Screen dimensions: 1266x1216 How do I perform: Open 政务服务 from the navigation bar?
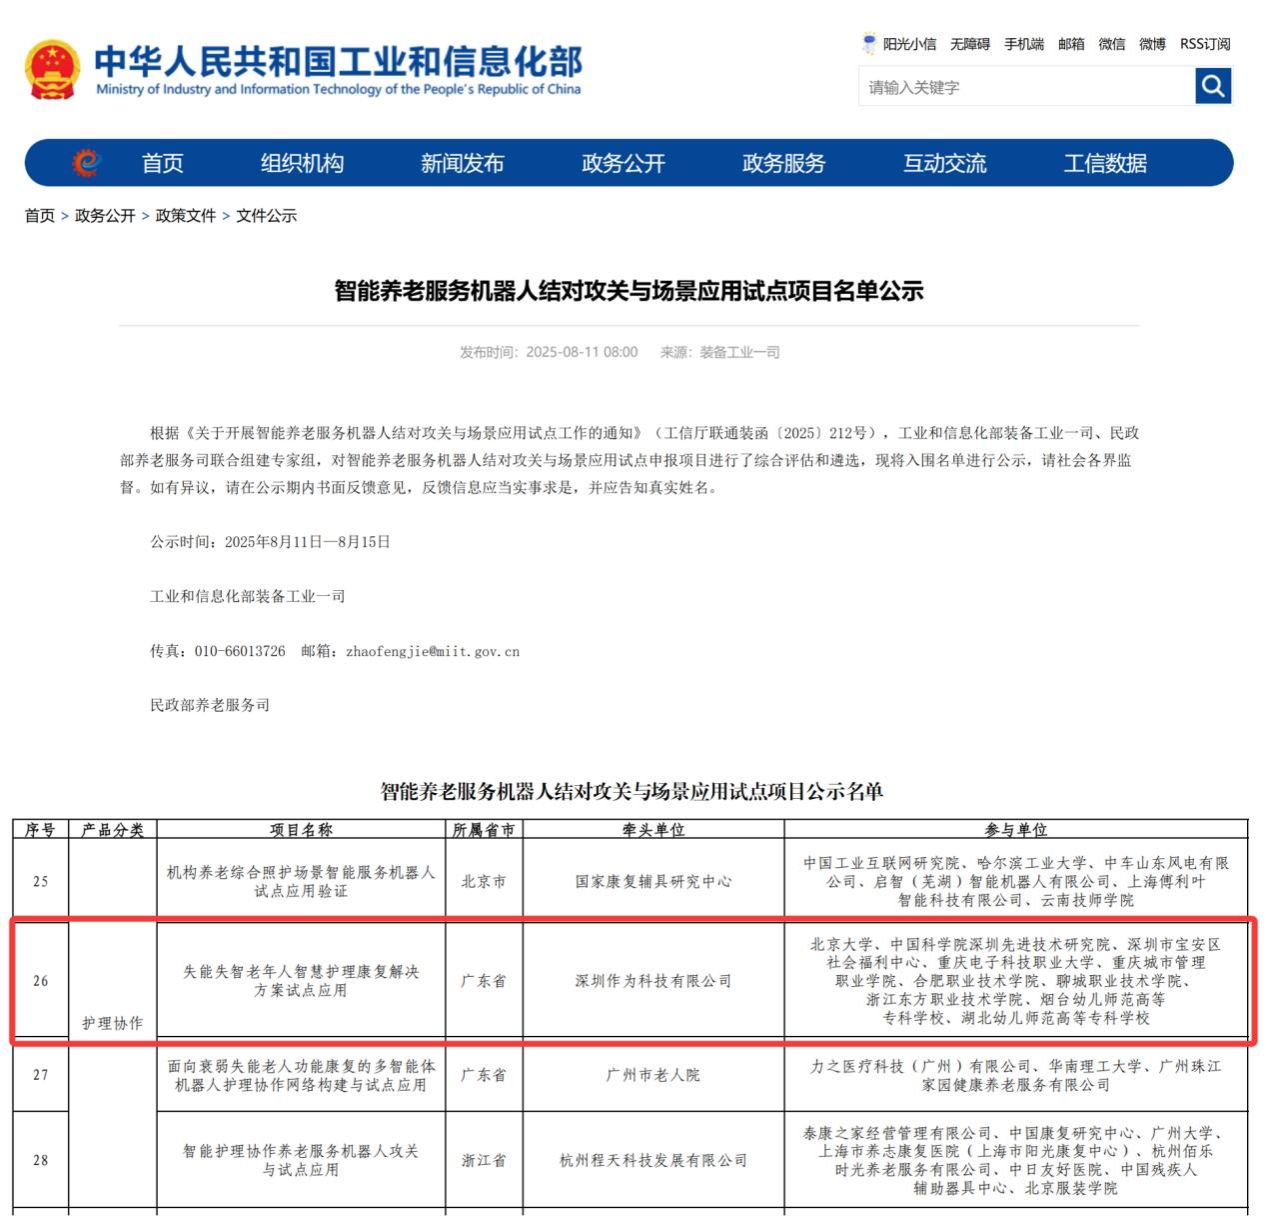[784, 163]
